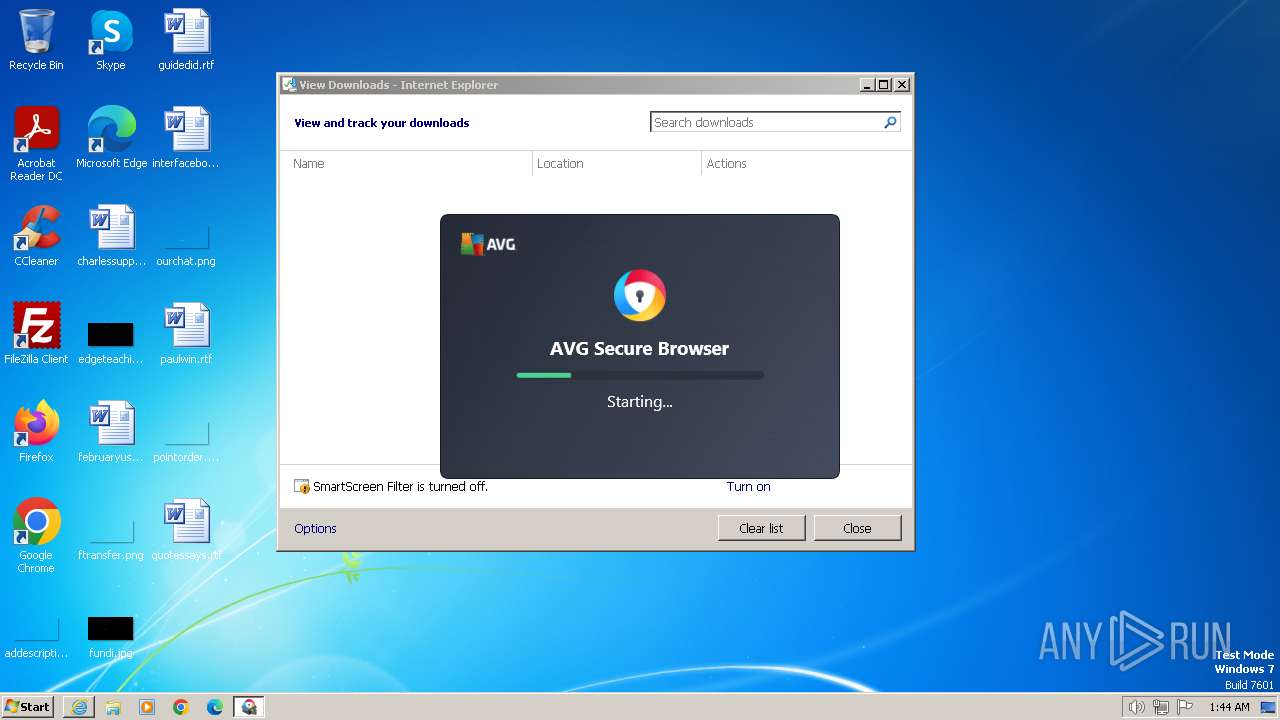Screen dimensions: 1280x720
Task: Click the network tray icon
Action: point(1161,707)
